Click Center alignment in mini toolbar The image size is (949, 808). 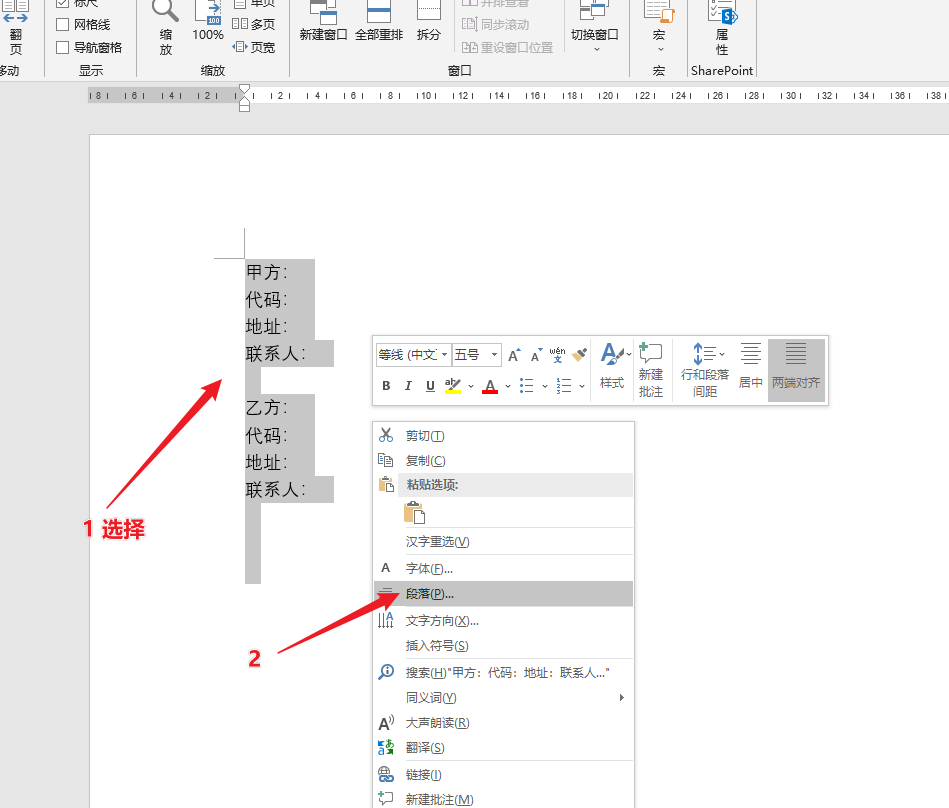[x=750, y=367]
